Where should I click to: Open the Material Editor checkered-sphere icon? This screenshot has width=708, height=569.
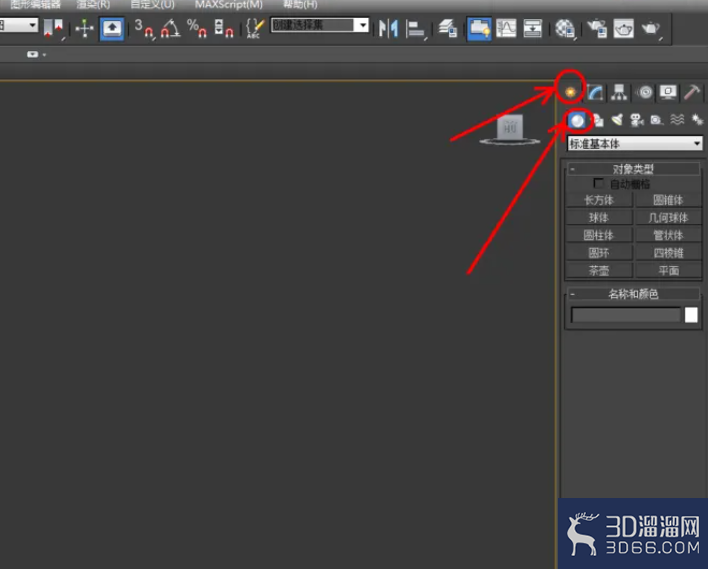[564, 29]
